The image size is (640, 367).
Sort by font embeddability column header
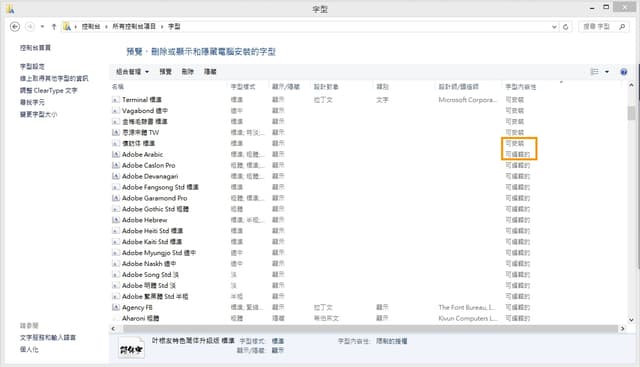[520, 87]
